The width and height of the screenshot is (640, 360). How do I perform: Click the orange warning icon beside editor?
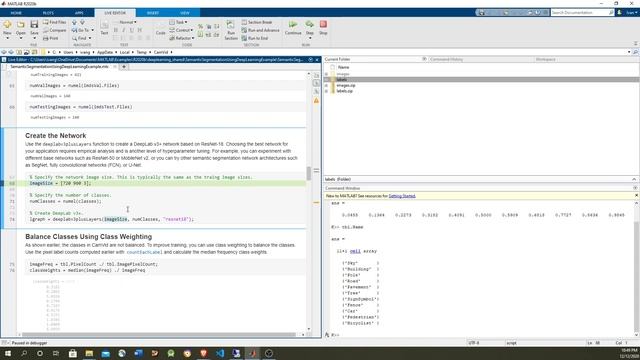(x=316, y=100)
